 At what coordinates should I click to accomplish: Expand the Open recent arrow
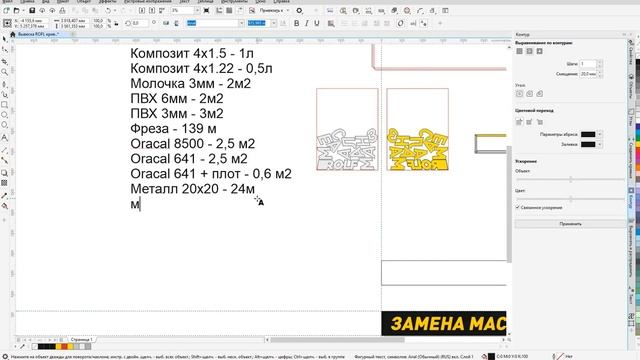tap(22, 10)
